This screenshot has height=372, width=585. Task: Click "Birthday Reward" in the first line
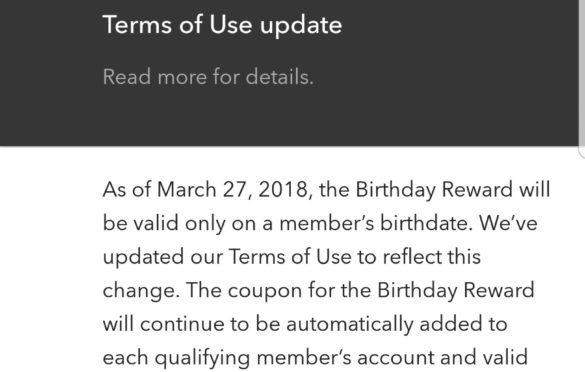point(434,190)
